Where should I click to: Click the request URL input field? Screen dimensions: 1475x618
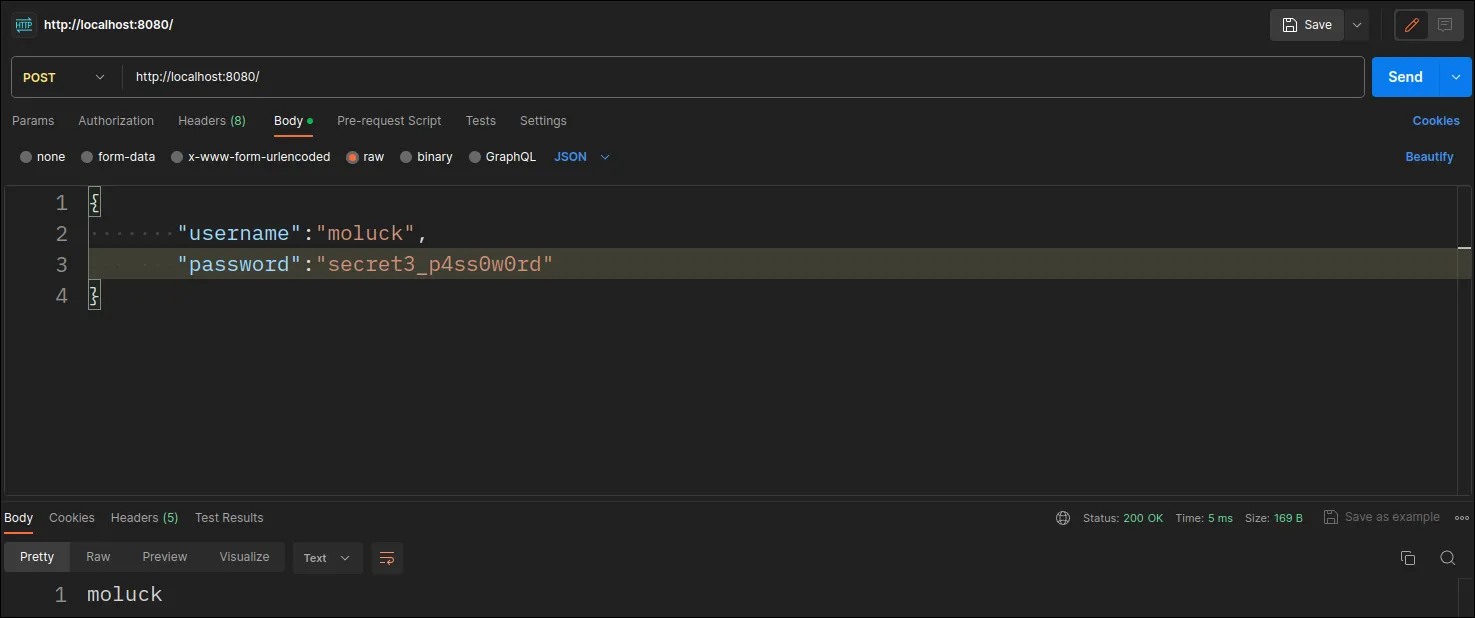(740, 77)
